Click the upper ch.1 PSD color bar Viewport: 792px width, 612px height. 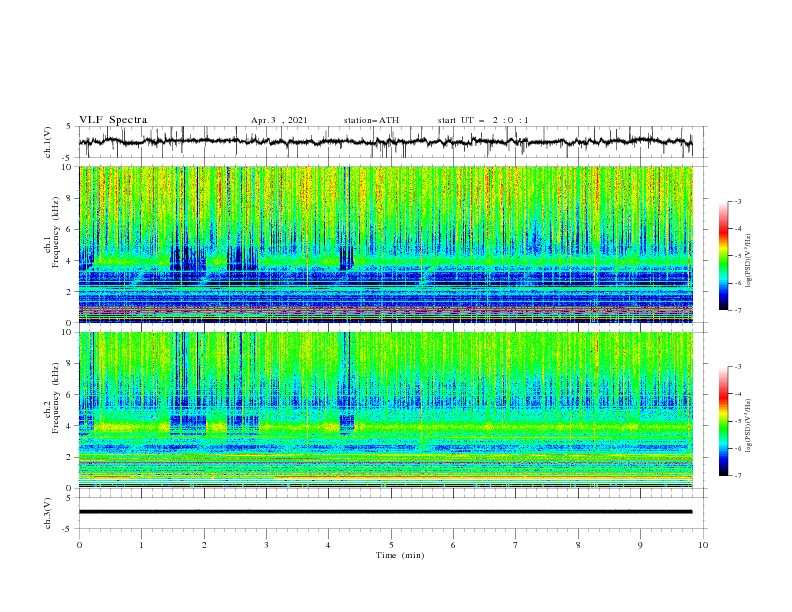[x=723, y=255]
